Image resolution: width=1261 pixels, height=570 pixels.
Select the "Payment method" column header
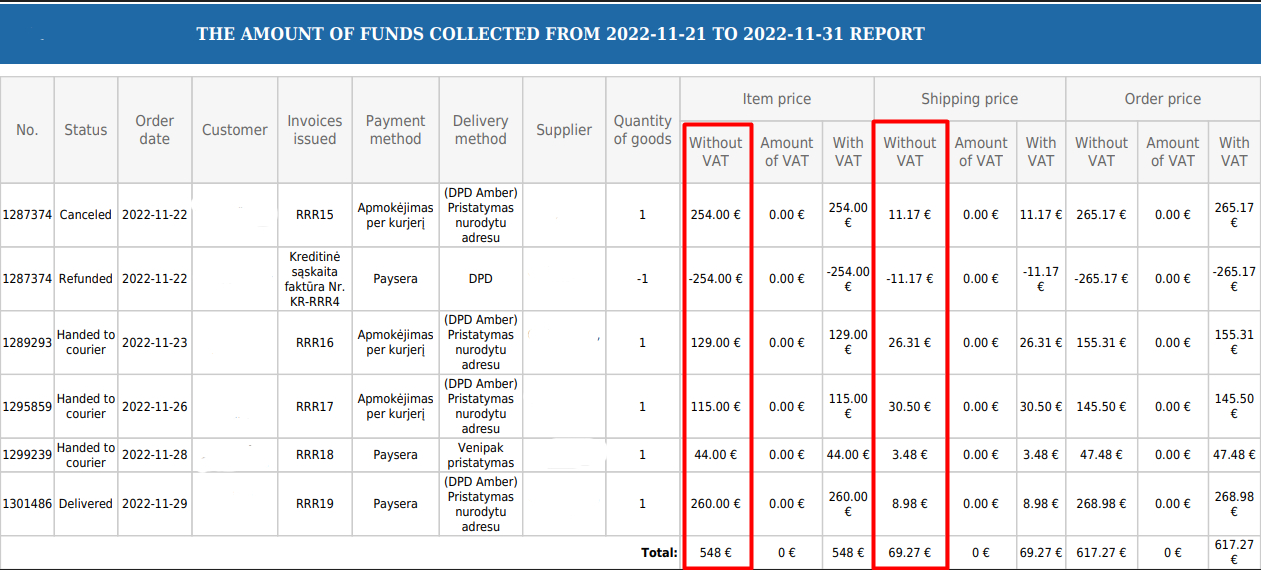pyautogui.click(x=395, y=130)
